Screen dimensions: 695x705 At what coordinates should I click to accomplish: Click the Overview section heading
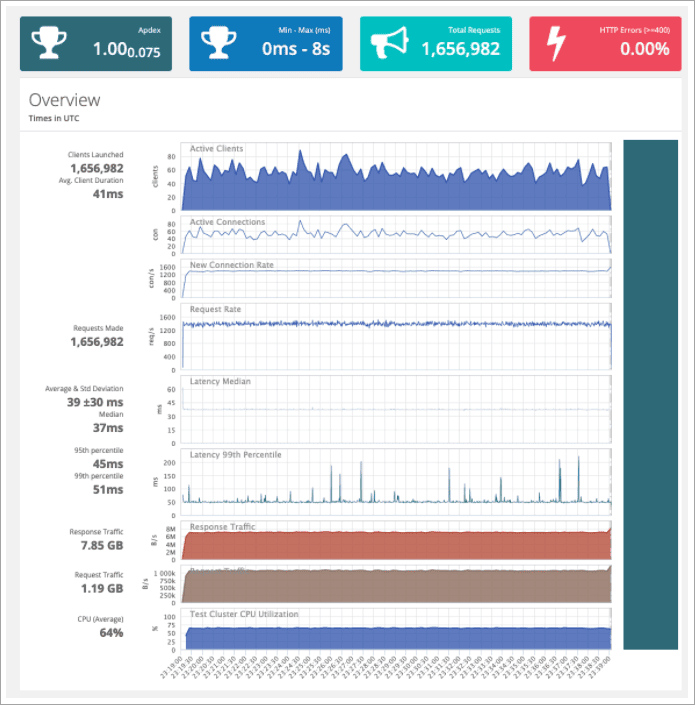point(64,100)
